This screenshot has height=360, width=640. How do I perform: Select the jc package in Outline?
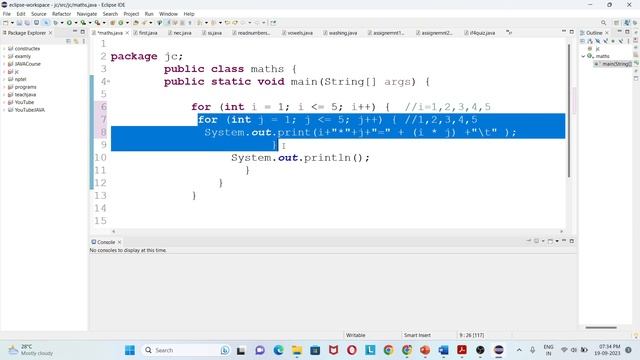pos(594,49)
